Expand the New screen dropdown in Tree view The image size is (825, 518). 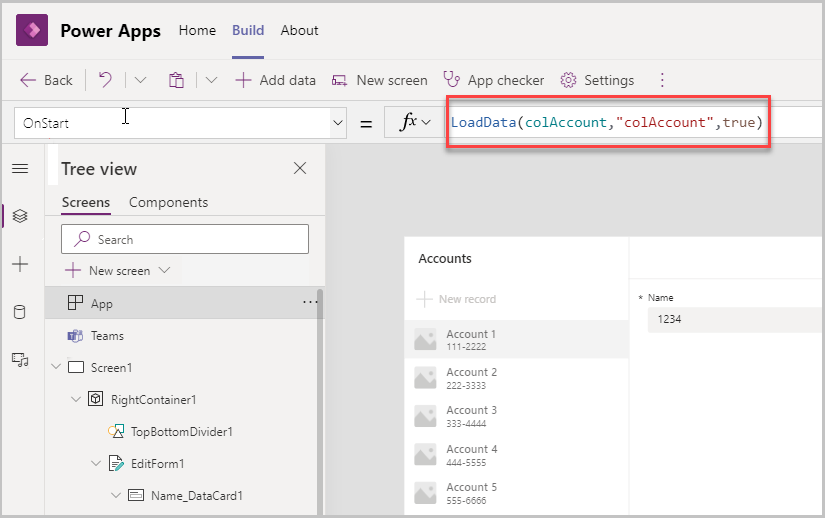tap(165, 270)
